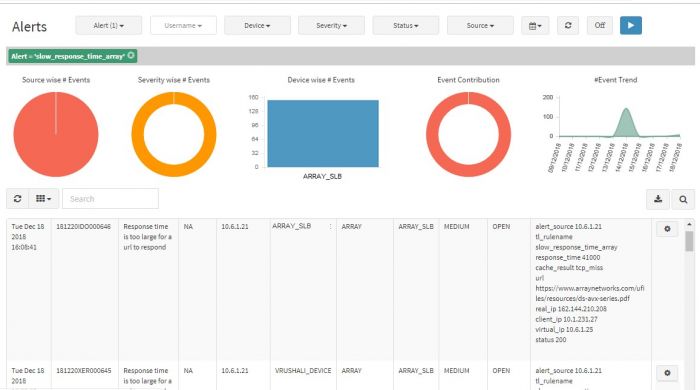700x390 pixels.
Task: Open the calendar date range picker
Action: click(x=535, y=25)
